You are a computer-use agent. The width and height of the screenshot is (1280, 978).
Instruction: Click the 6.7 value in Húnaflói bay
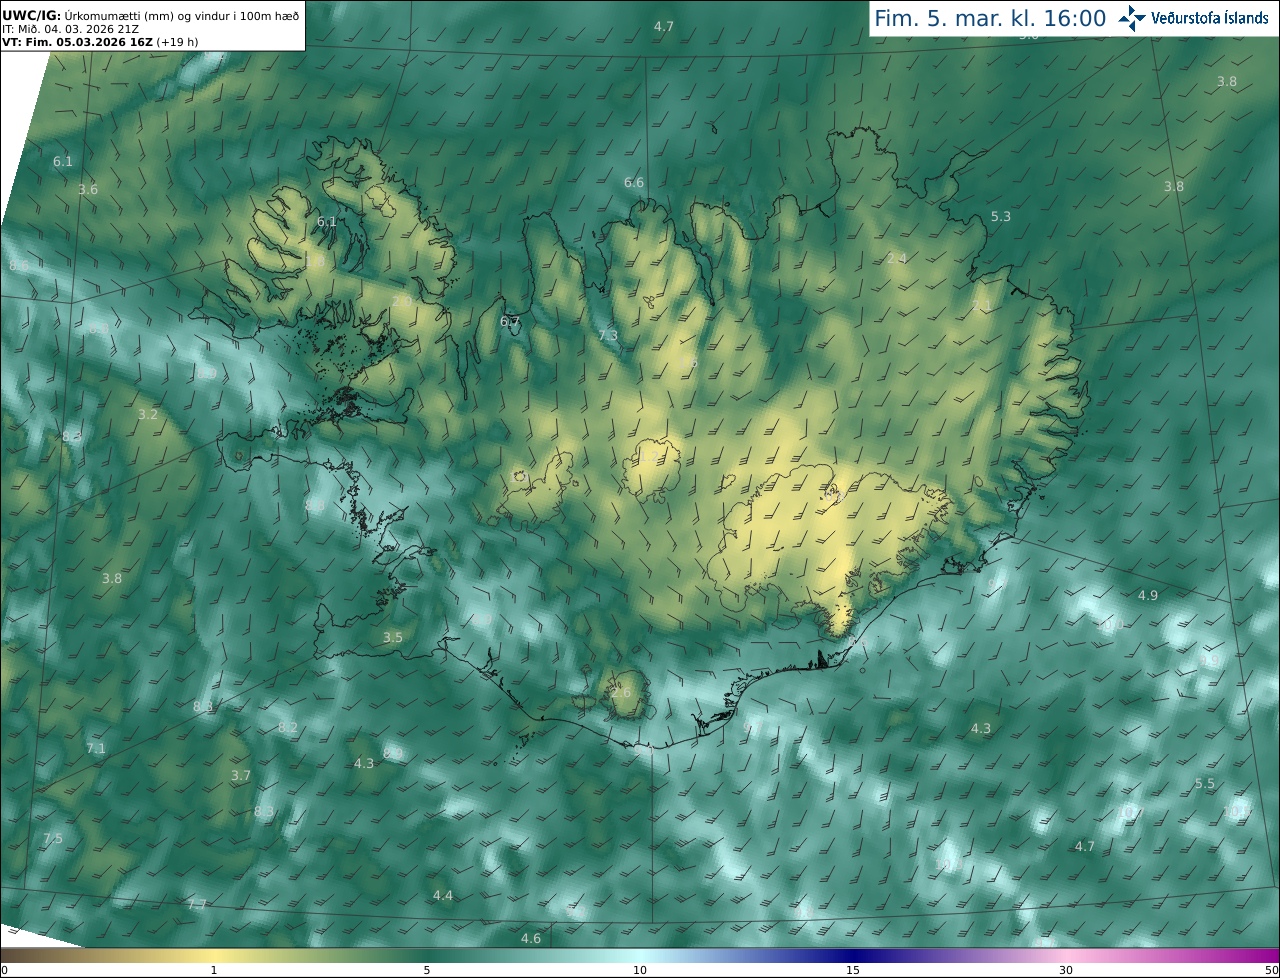point(510,322)
